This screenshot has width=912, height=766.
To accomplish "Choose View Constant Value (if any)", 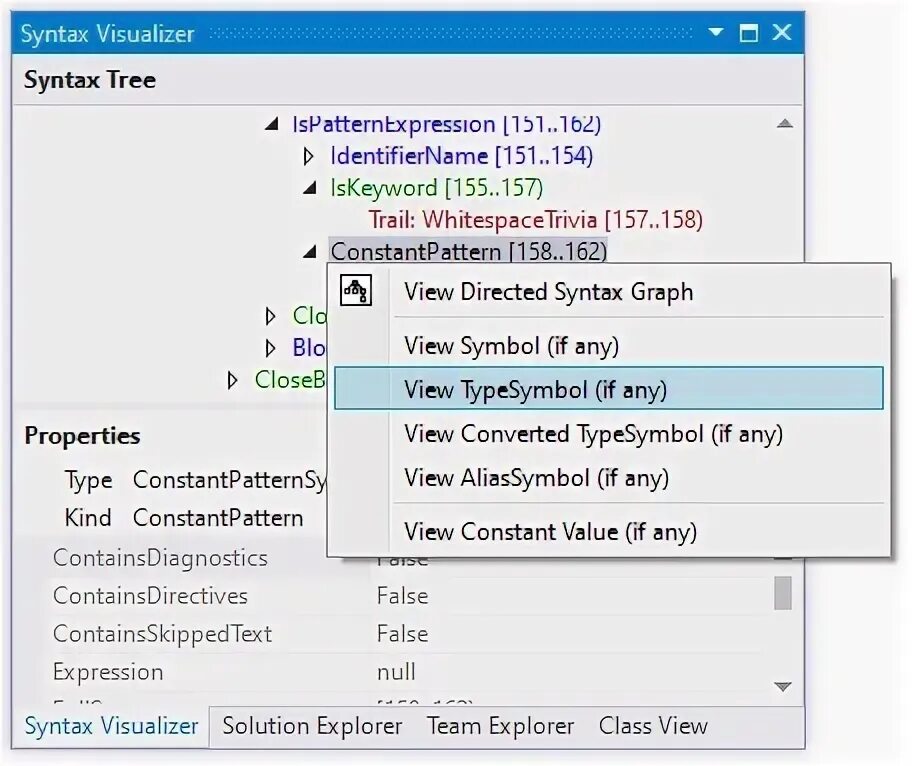I will coord(609,532).
